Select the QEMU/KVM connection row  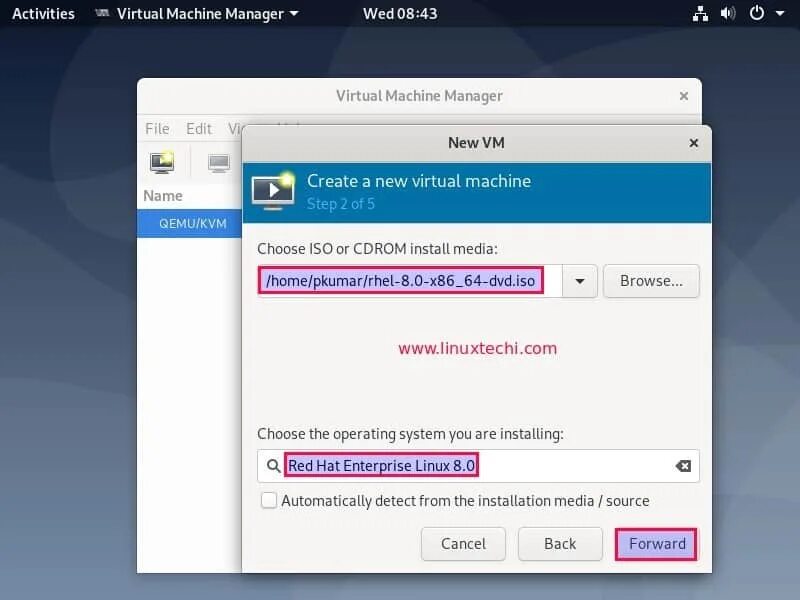point(189,223)
